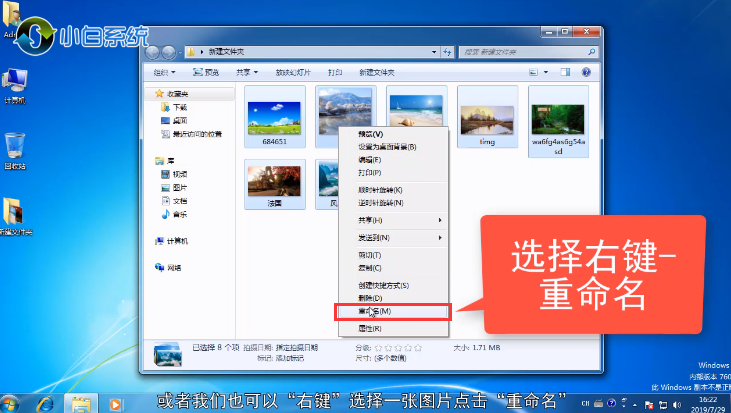Click the 新建文件夹 address bar path
Viewport: 731px width, 413px height.
coord(226,52)
